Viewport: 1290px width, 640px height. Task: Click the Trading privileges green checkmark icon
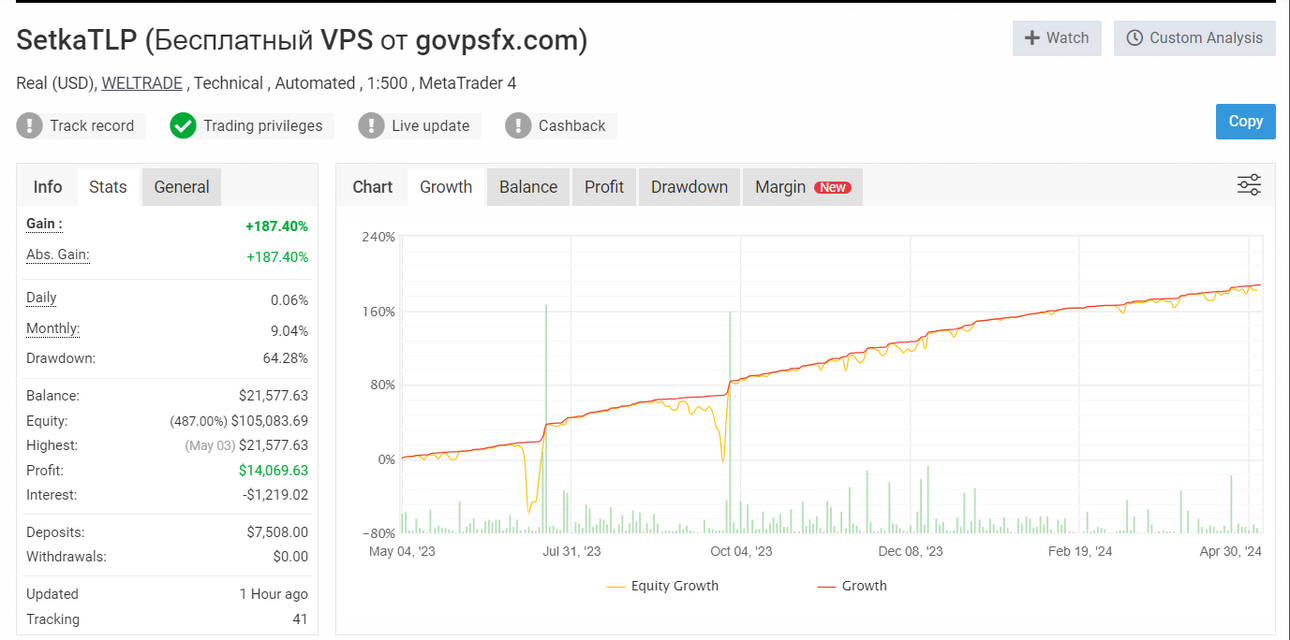click(x=183, y=126)
